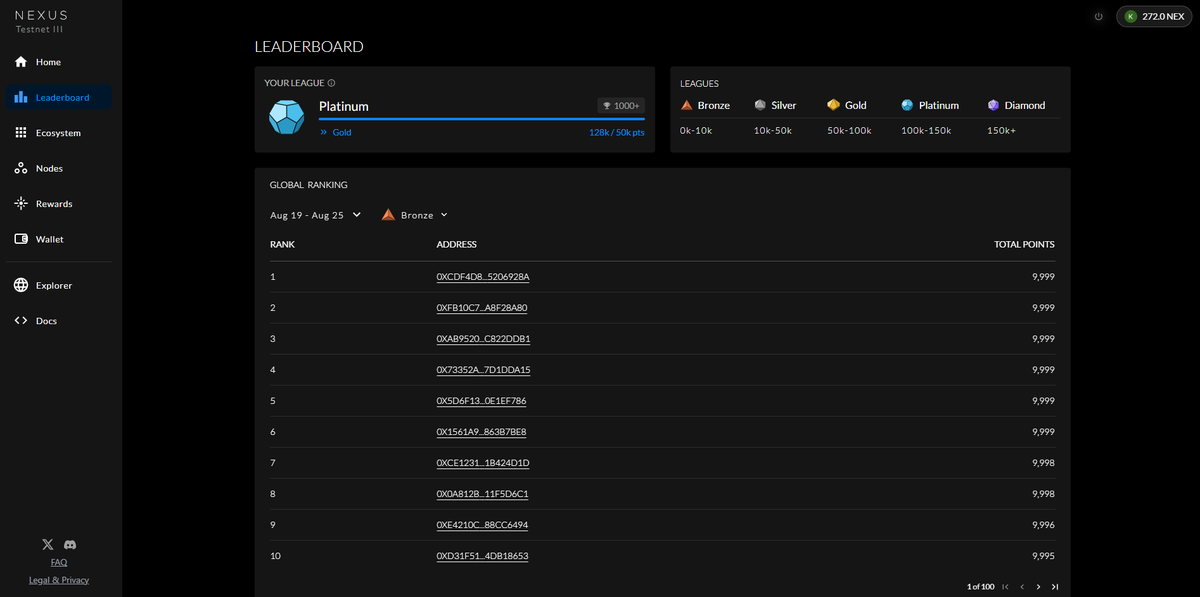Open the Aug 19 - Aug 25 date dropdown
1200x597 pixels.
[316, 215]
